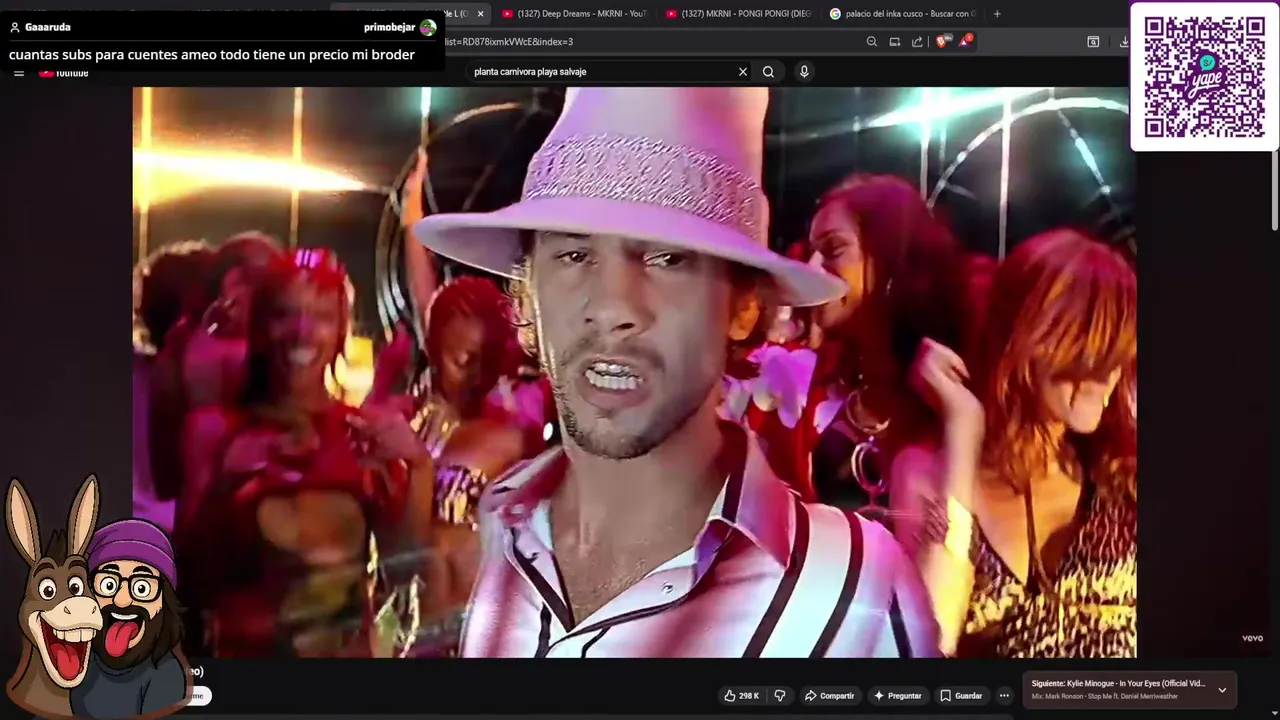Click the video player to pause
Screen dimensions: 1280x720
point(634,372)
